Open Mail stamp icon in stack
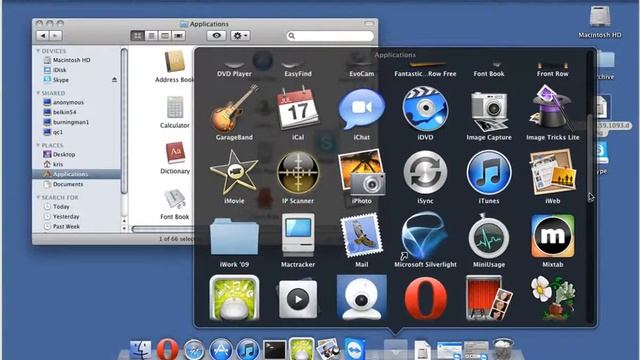The width and height of the screenshot is (640, 360). [361, 236]
